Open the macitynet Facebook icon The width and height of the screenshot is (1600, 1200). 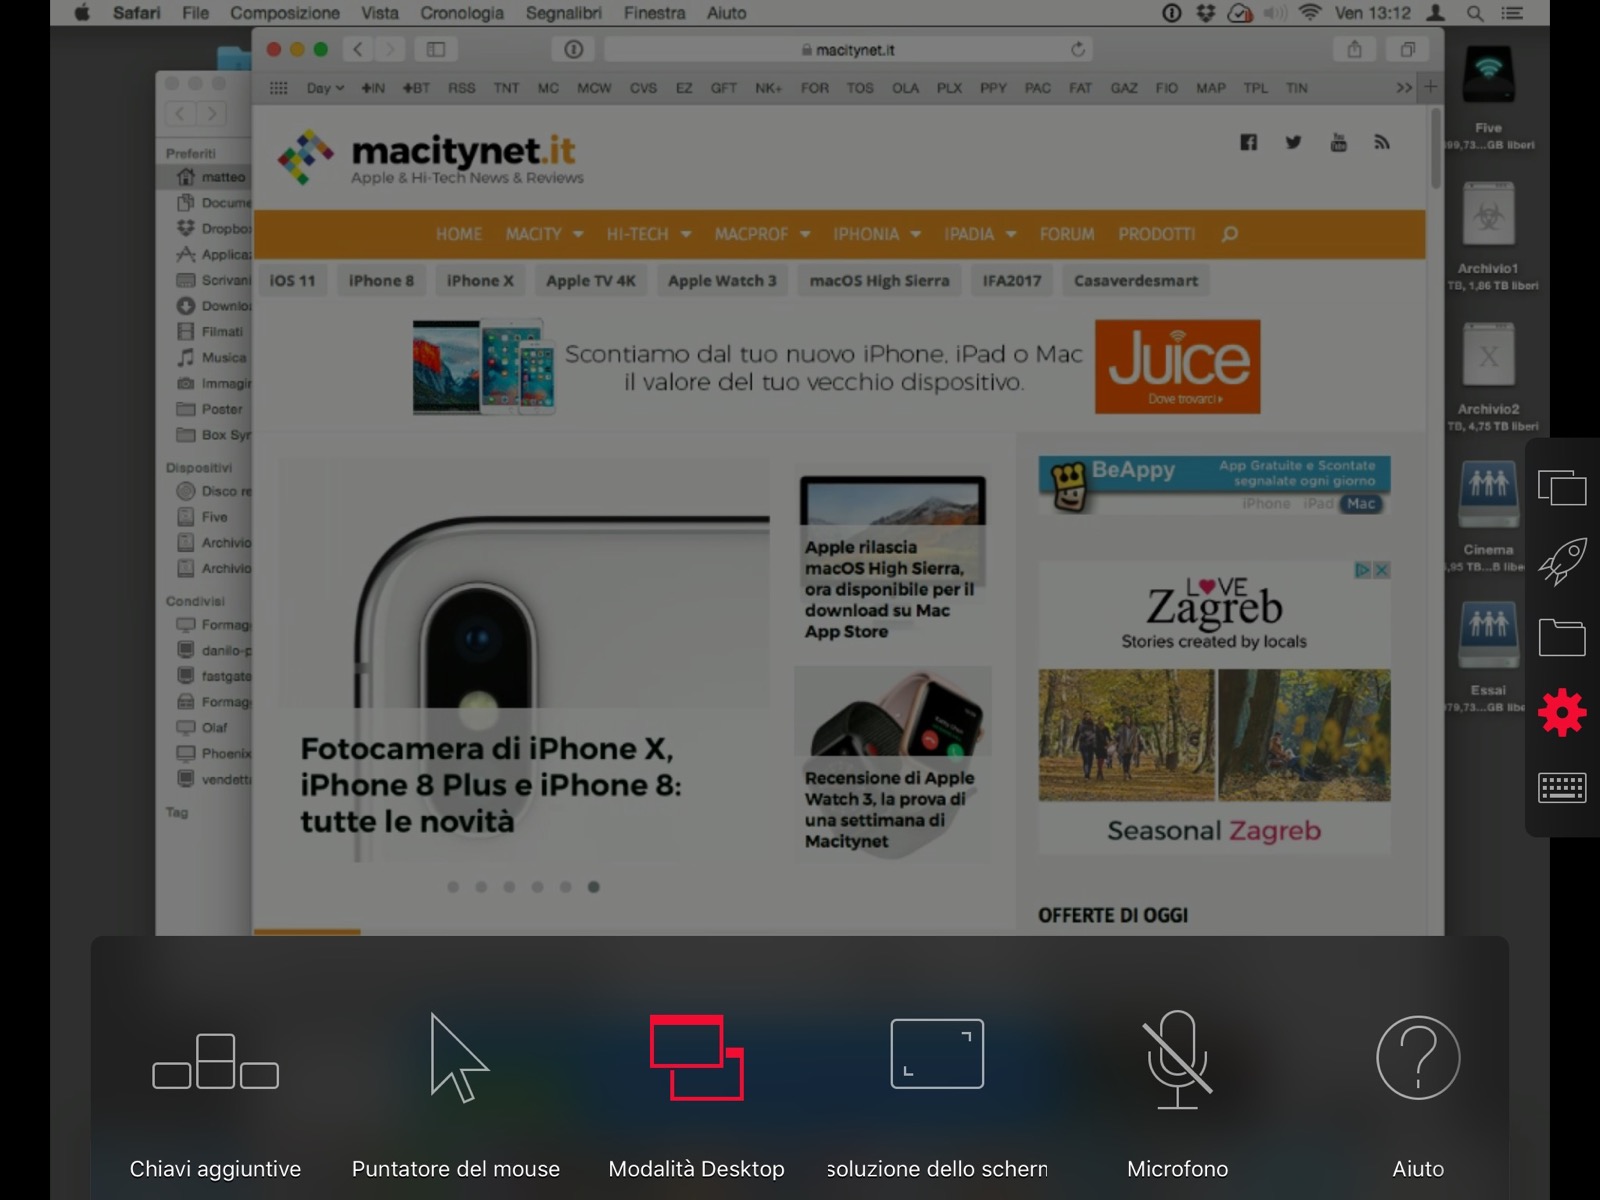1248,142
